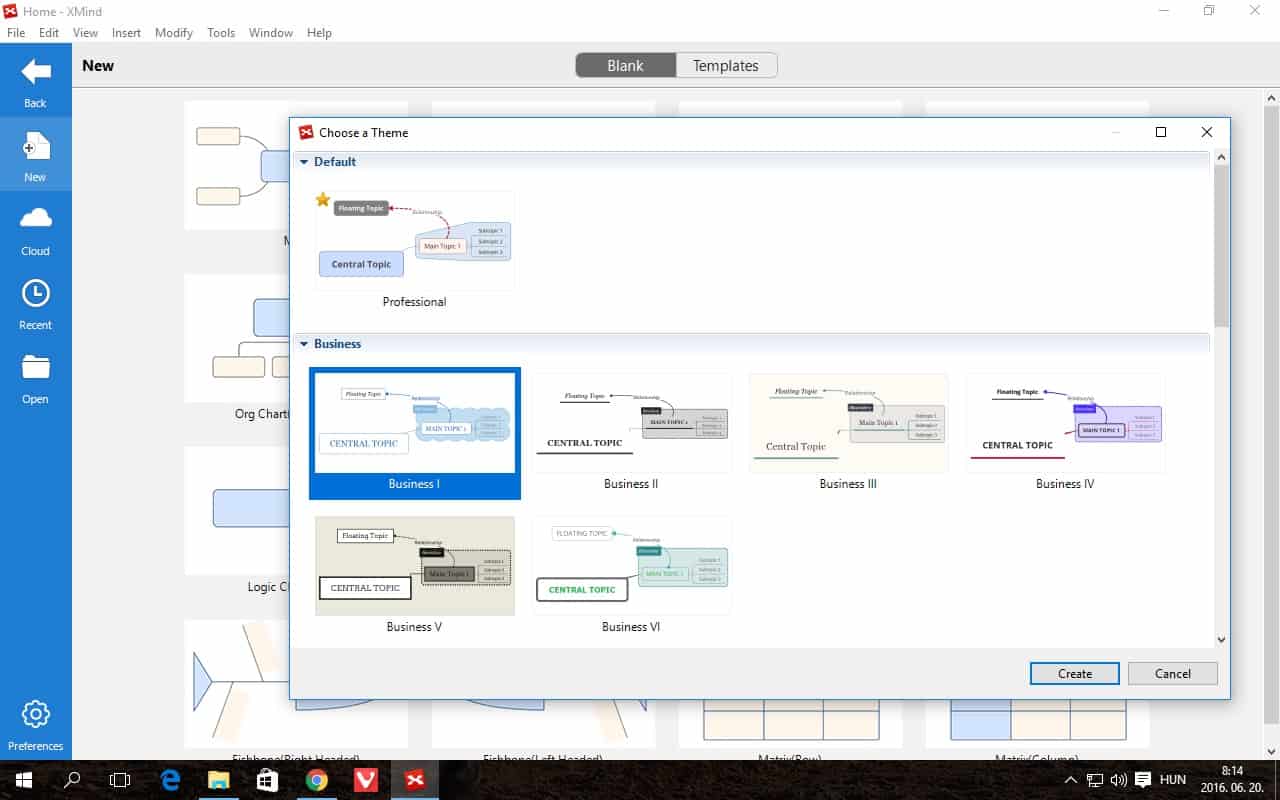Click the Windows Start button
This screenshot has height=800, width=1280.
click(x=24, y=780)
